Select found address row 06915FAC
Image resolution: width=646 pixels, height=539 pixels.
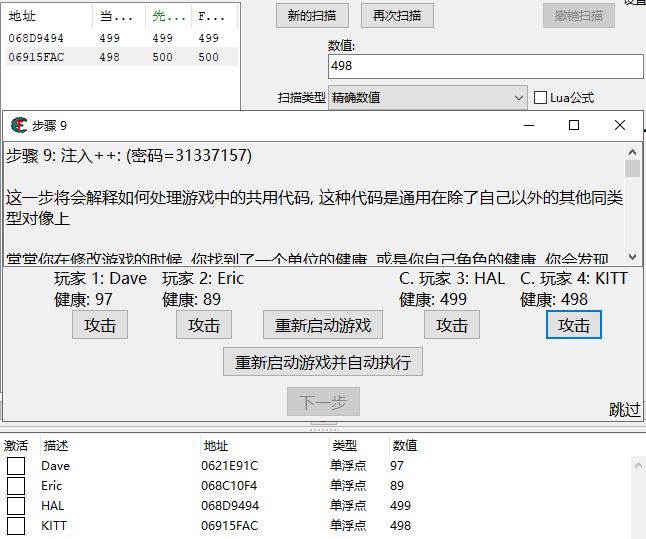point(122,57)
